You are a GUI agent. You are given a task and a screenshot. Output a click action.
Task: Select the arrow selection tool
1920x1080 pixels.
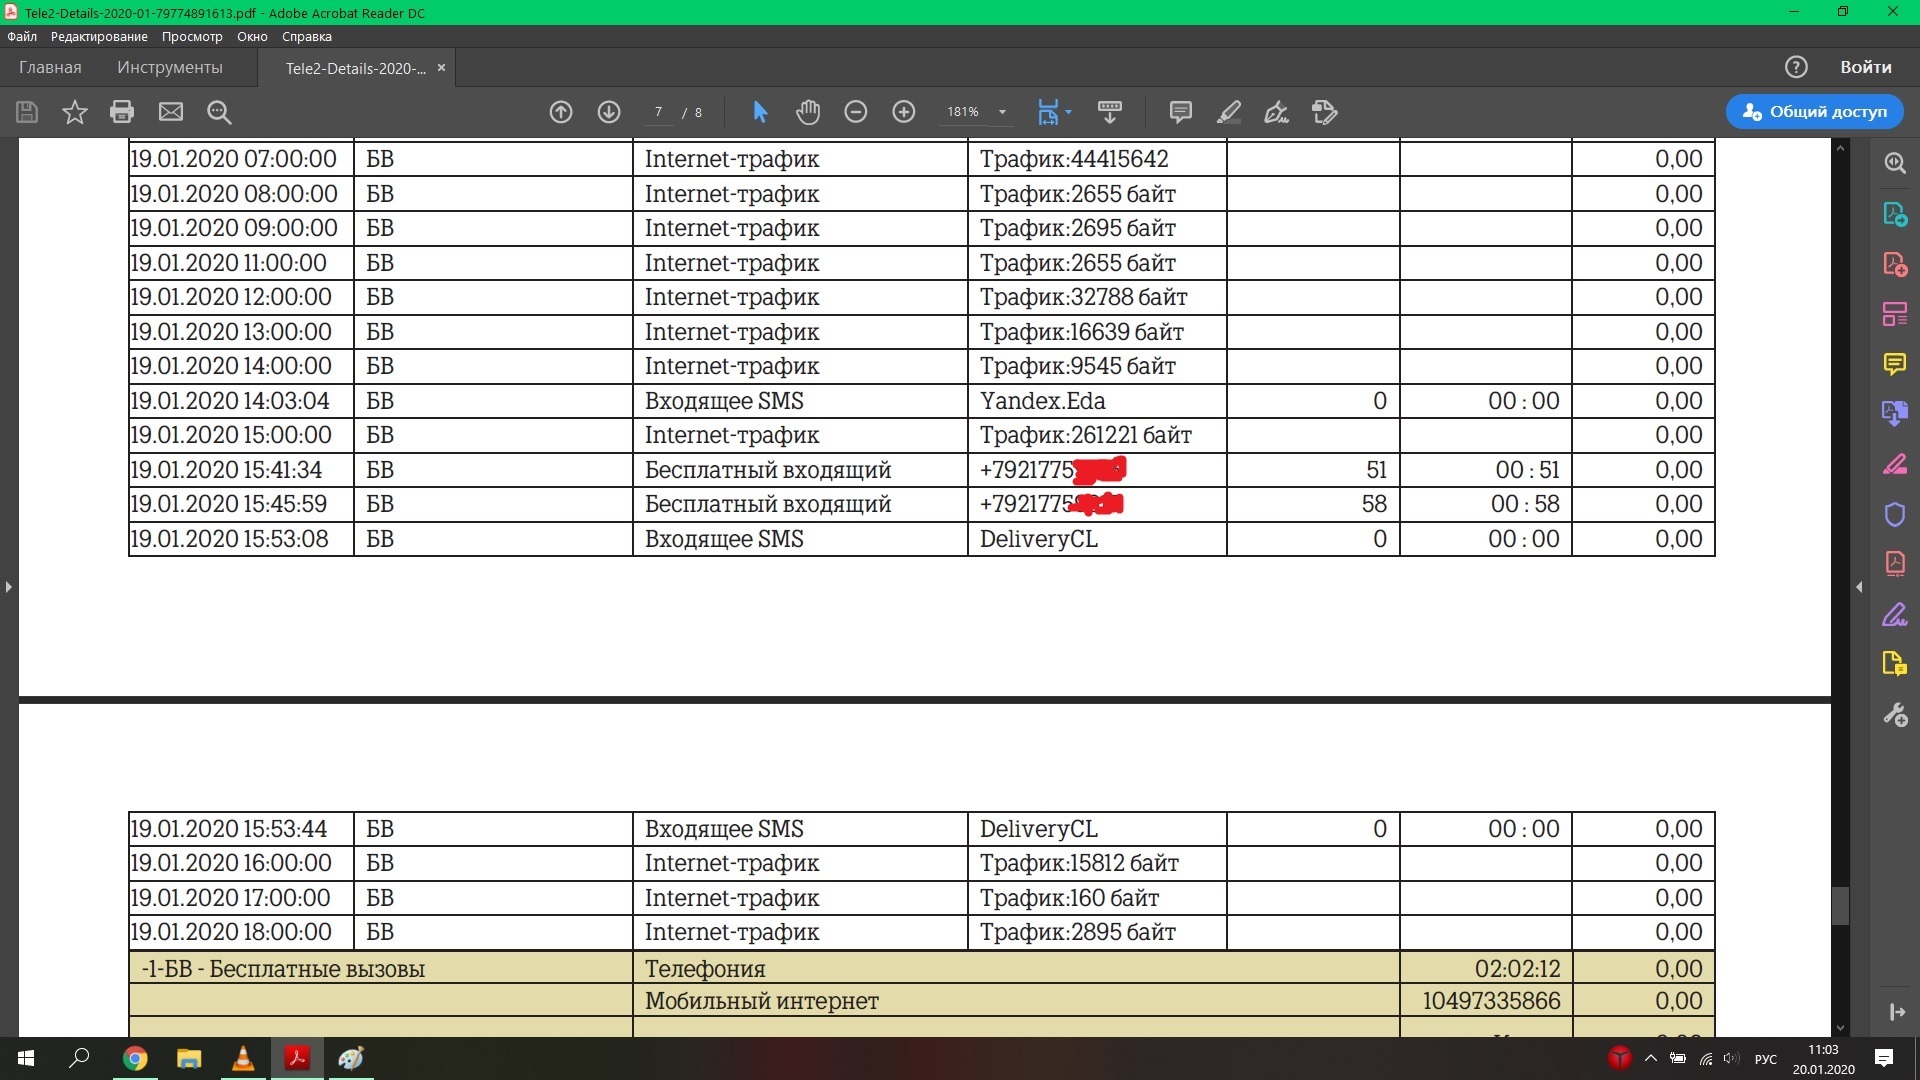[x=760, y=112]
